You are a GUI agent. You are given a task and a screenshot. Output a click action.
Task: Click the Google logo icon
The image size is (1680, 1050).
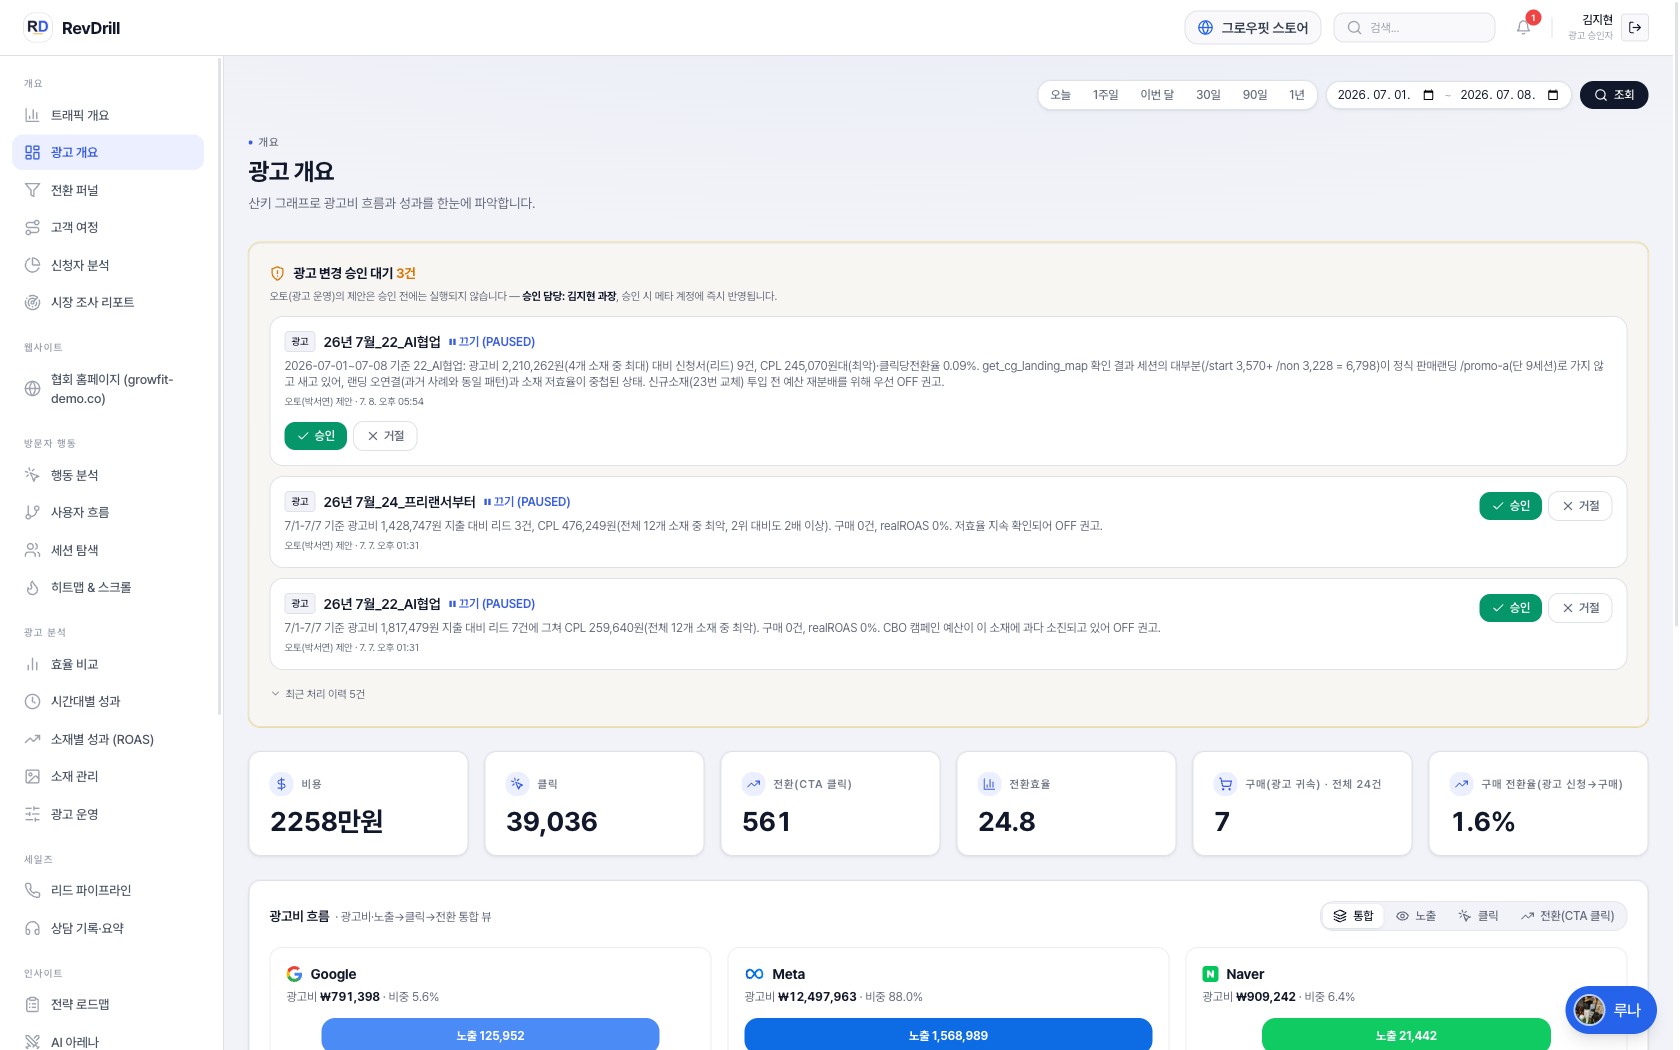pyautogui.click(x=294, y=974)
